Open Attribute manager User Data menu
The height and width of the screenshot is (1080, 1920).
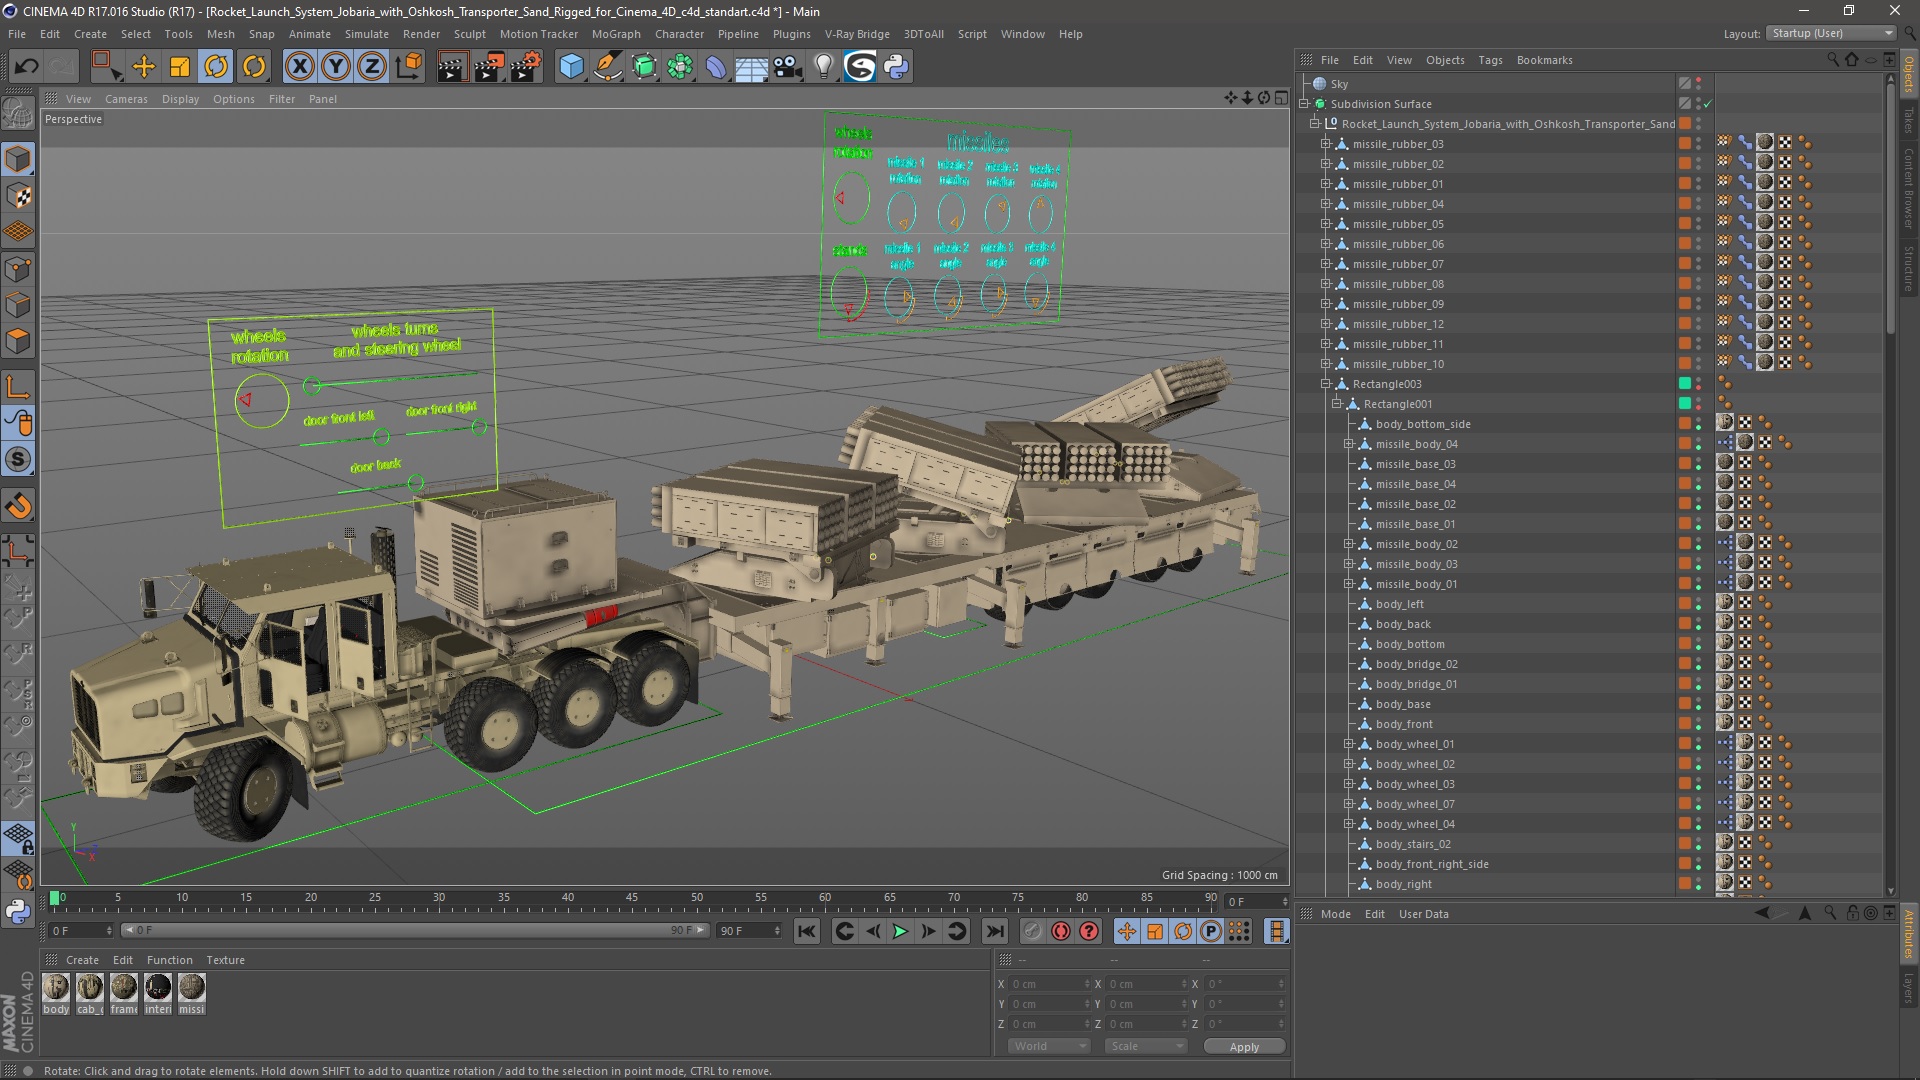click(x=1423, y=914)
